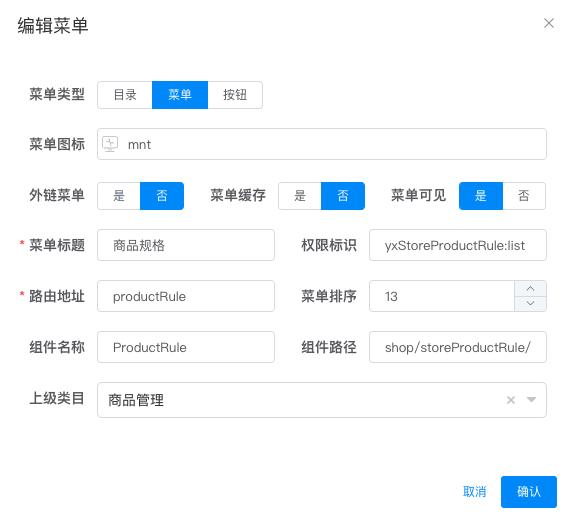Select 菜单 menu type
This screenshot has height=526, width=573.
tap(180, 95)
